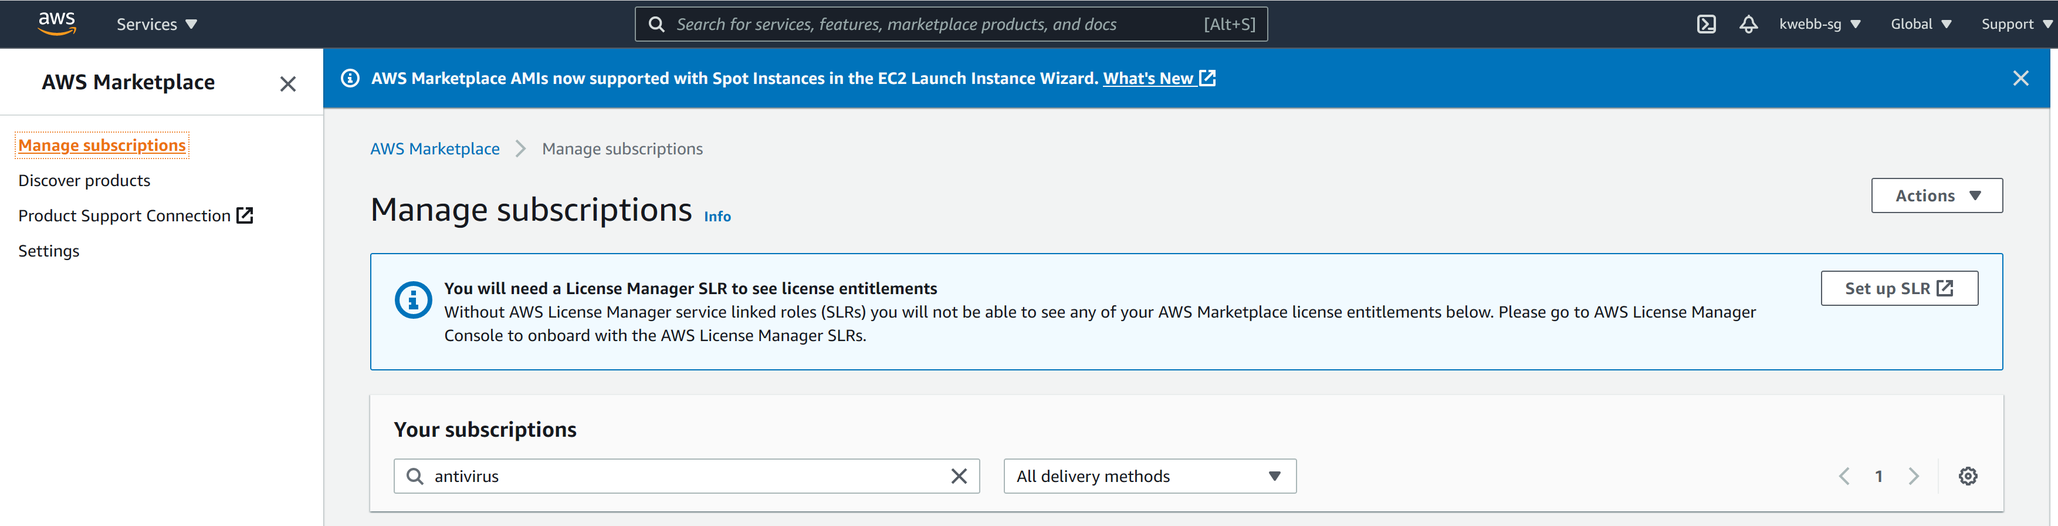Viewport: 2058px width, 526px height.
Task: Open the Support menu
Action: pyautogui.click(x=2017, y=24)
